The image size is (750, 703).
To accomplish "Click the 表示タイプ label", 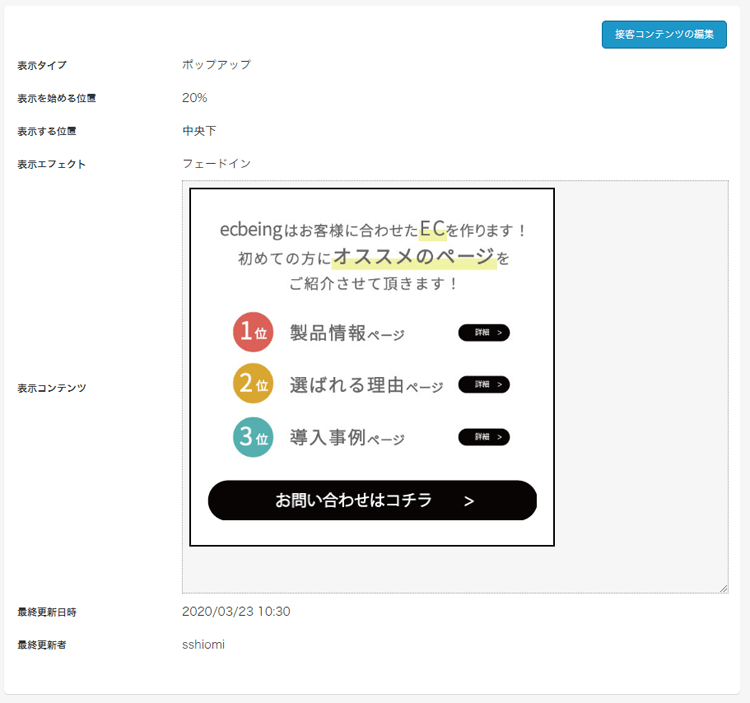I will click(42, 66).
